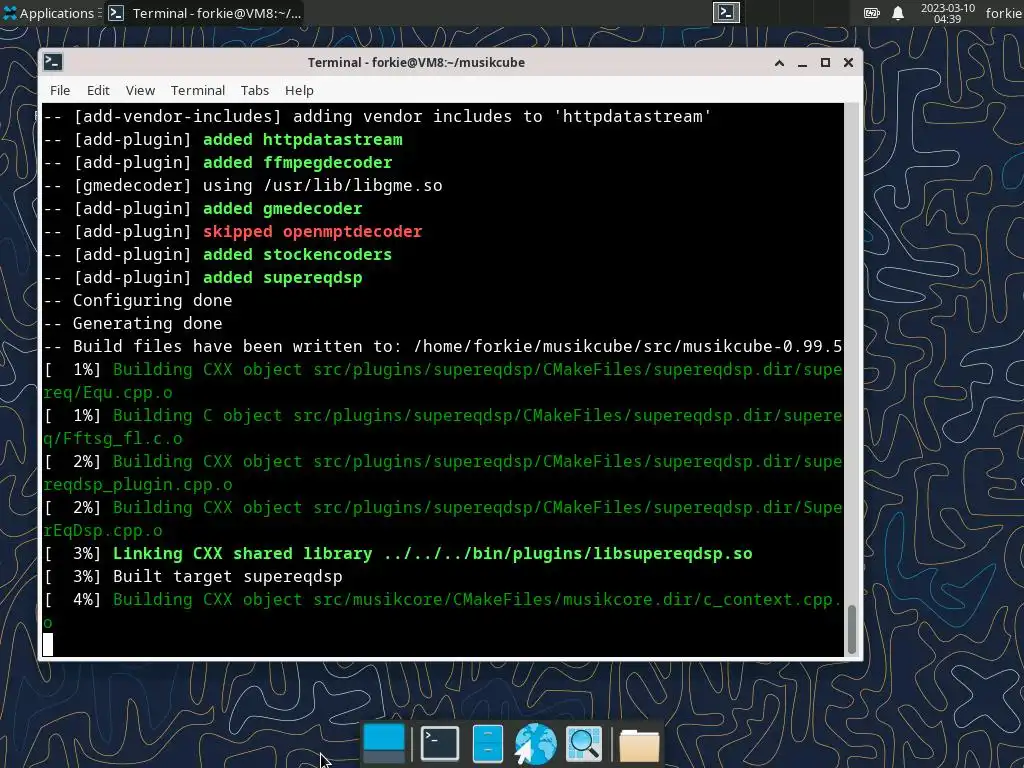Open the Tabs menu
This screenshot has width=1024, height=768.
[255, 90]
